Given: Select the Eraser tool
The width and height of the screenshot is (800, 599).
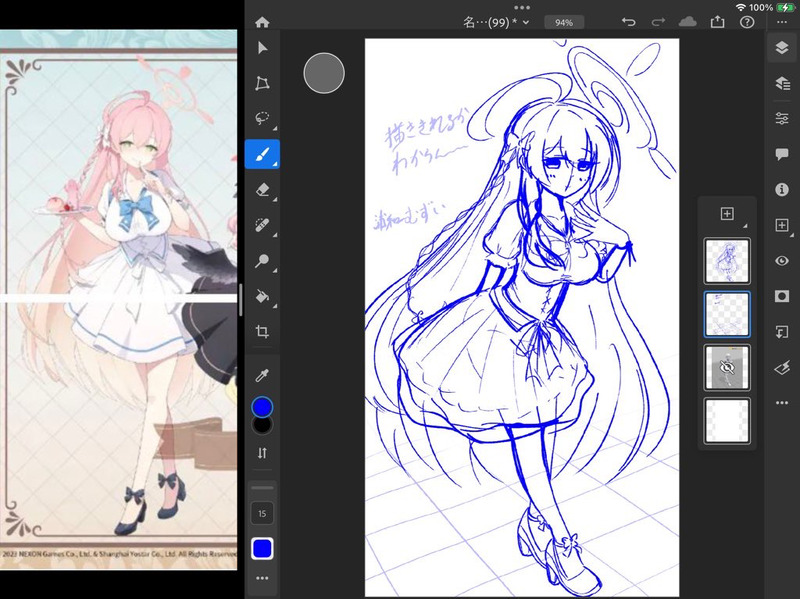Looking at the screenshot, I should (262, 190).
